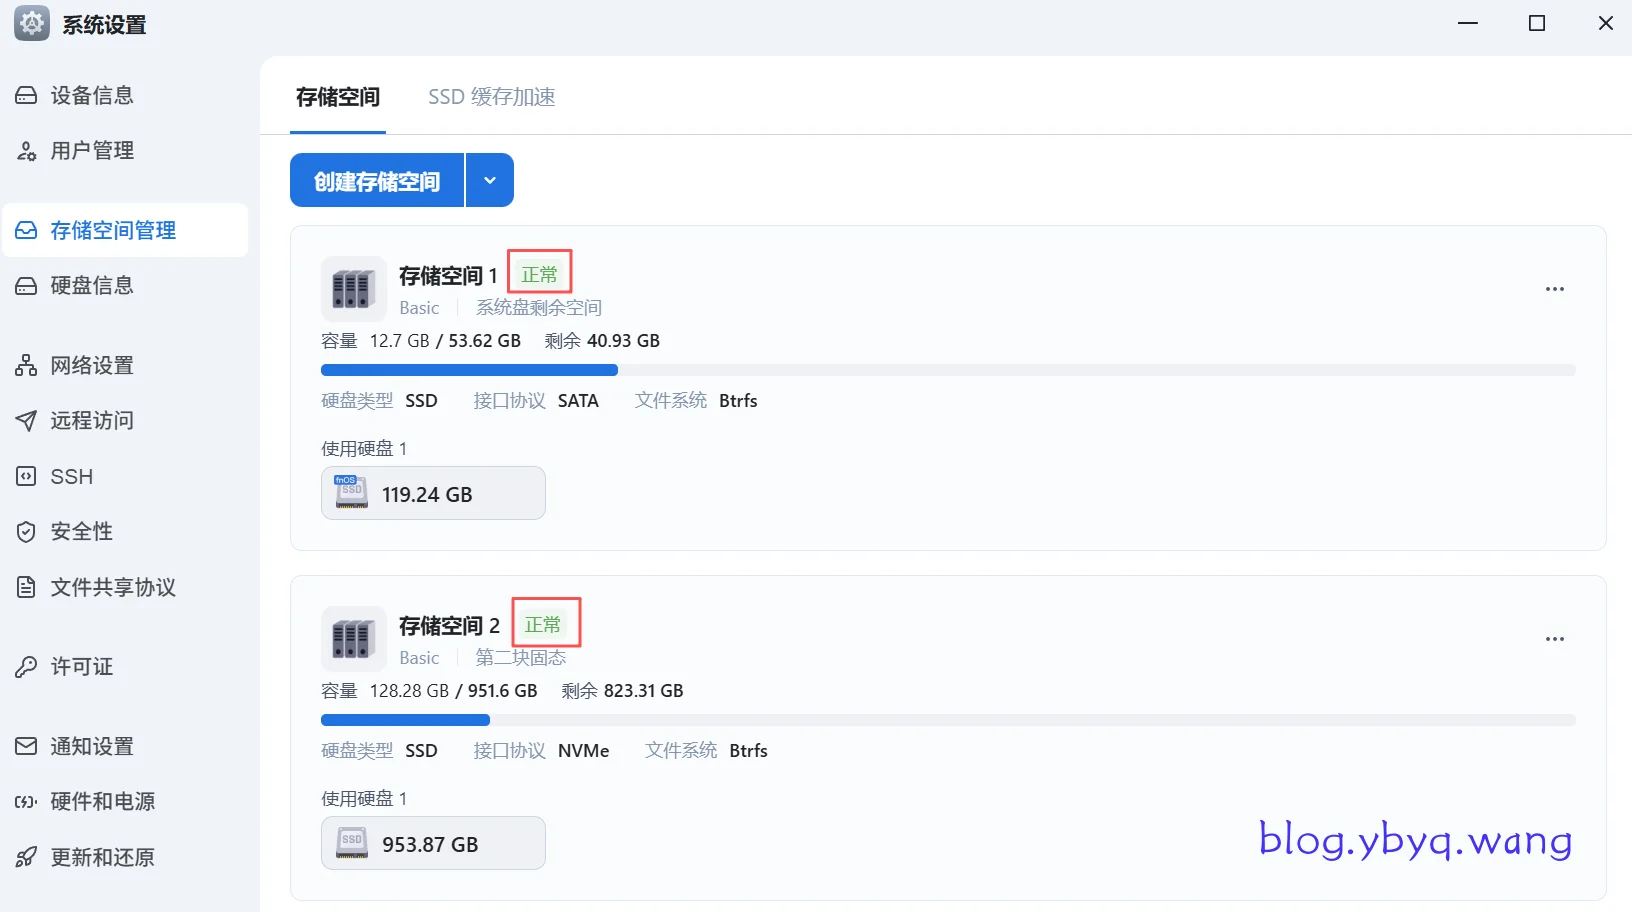Select the 存储空间 tab
Viewport: 1632px width, 912px height.
tap(338, 97)
